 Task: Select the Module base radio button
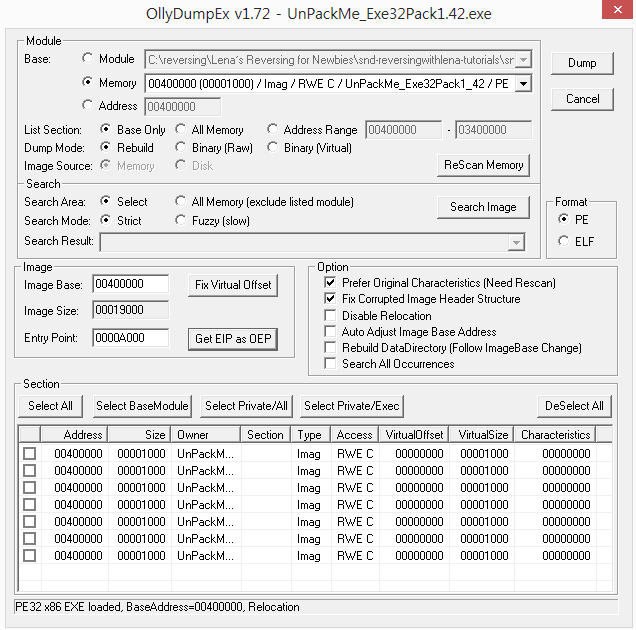click(x=87, y=58)
